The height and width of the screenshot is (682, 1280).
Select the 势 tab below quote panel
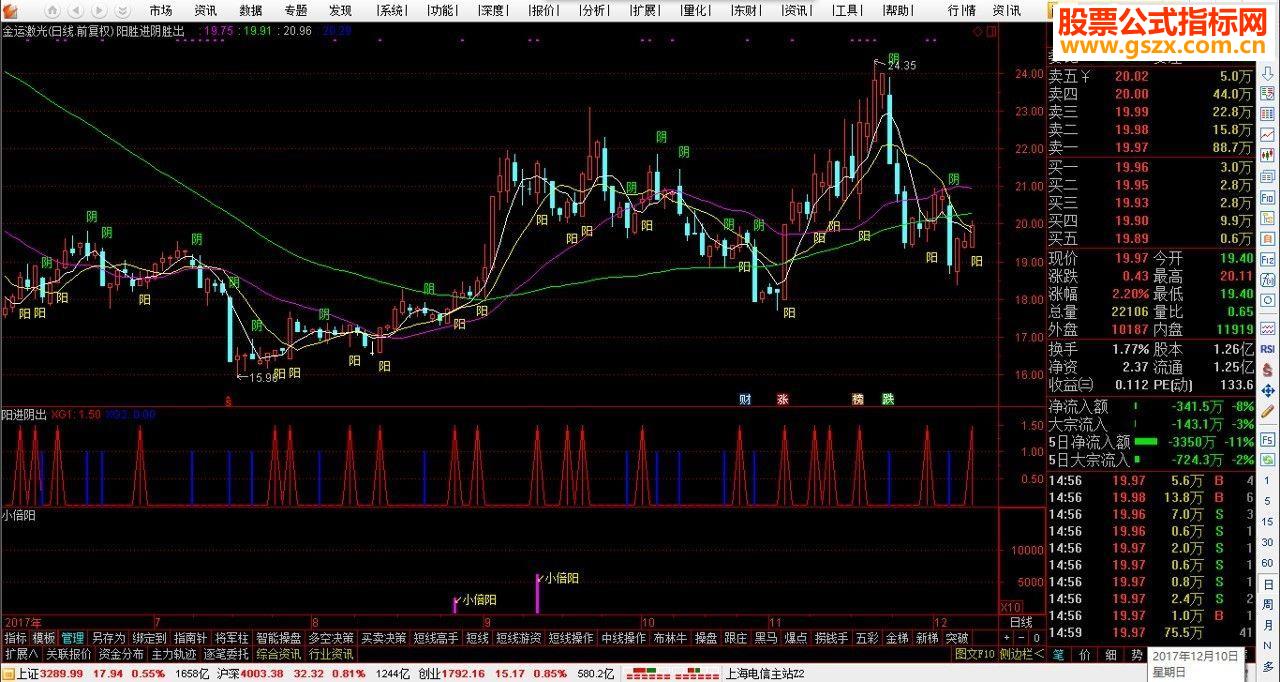click(x=1137, y=655)
